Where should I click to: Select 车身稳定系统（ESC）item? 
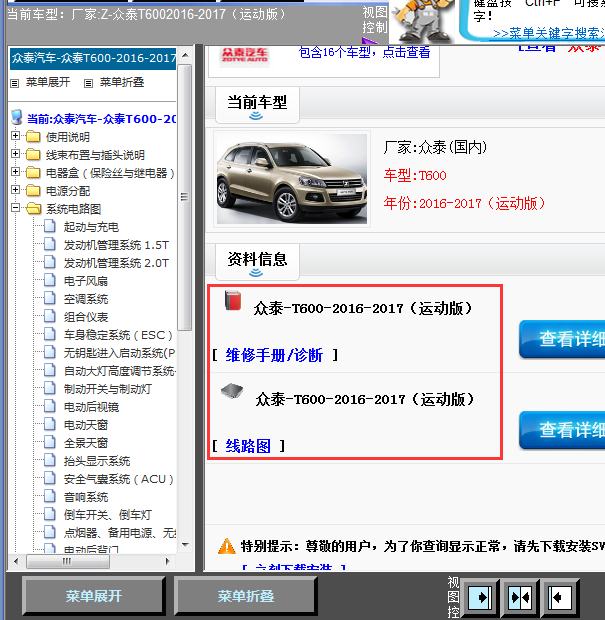coord(118,335)
